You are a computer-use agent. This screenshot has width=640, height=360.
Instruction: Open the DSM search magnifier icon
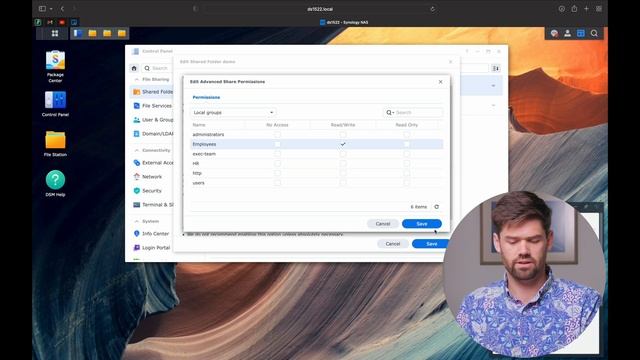[x=594, y=33]
